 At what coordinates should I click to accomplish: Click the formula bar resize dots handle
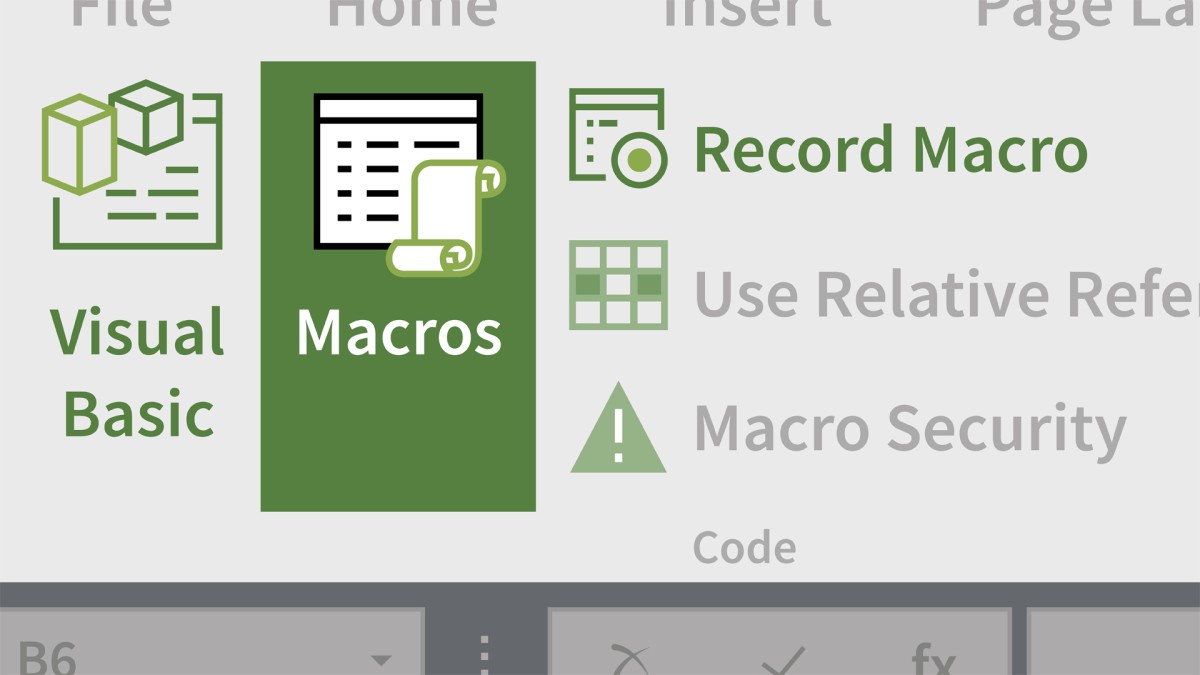tap(485, 656)
